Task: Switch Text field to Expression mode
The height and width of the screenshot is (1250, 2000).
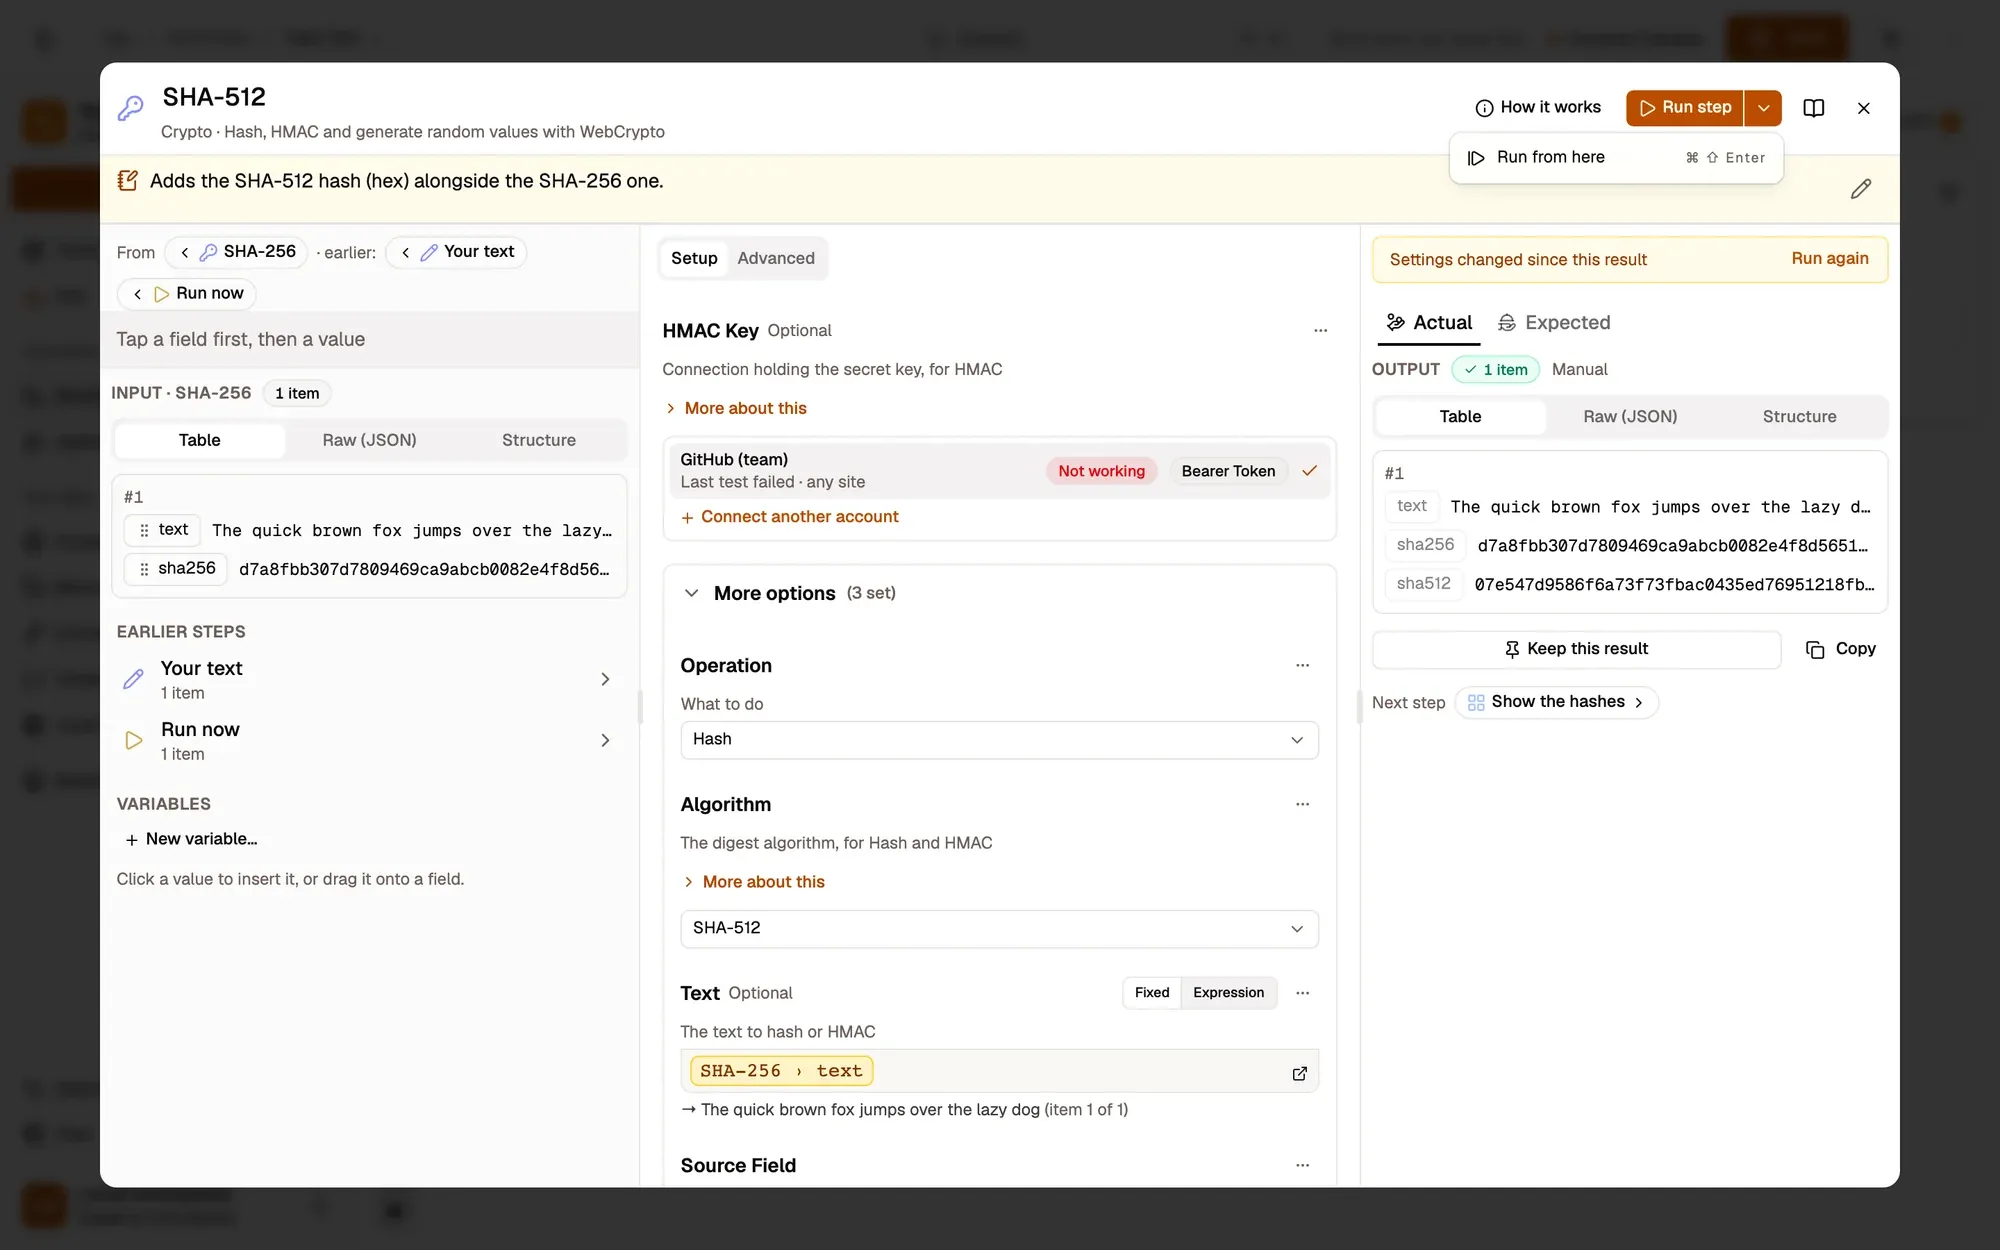Action: pyautogui.click(x=1228, y=993)
